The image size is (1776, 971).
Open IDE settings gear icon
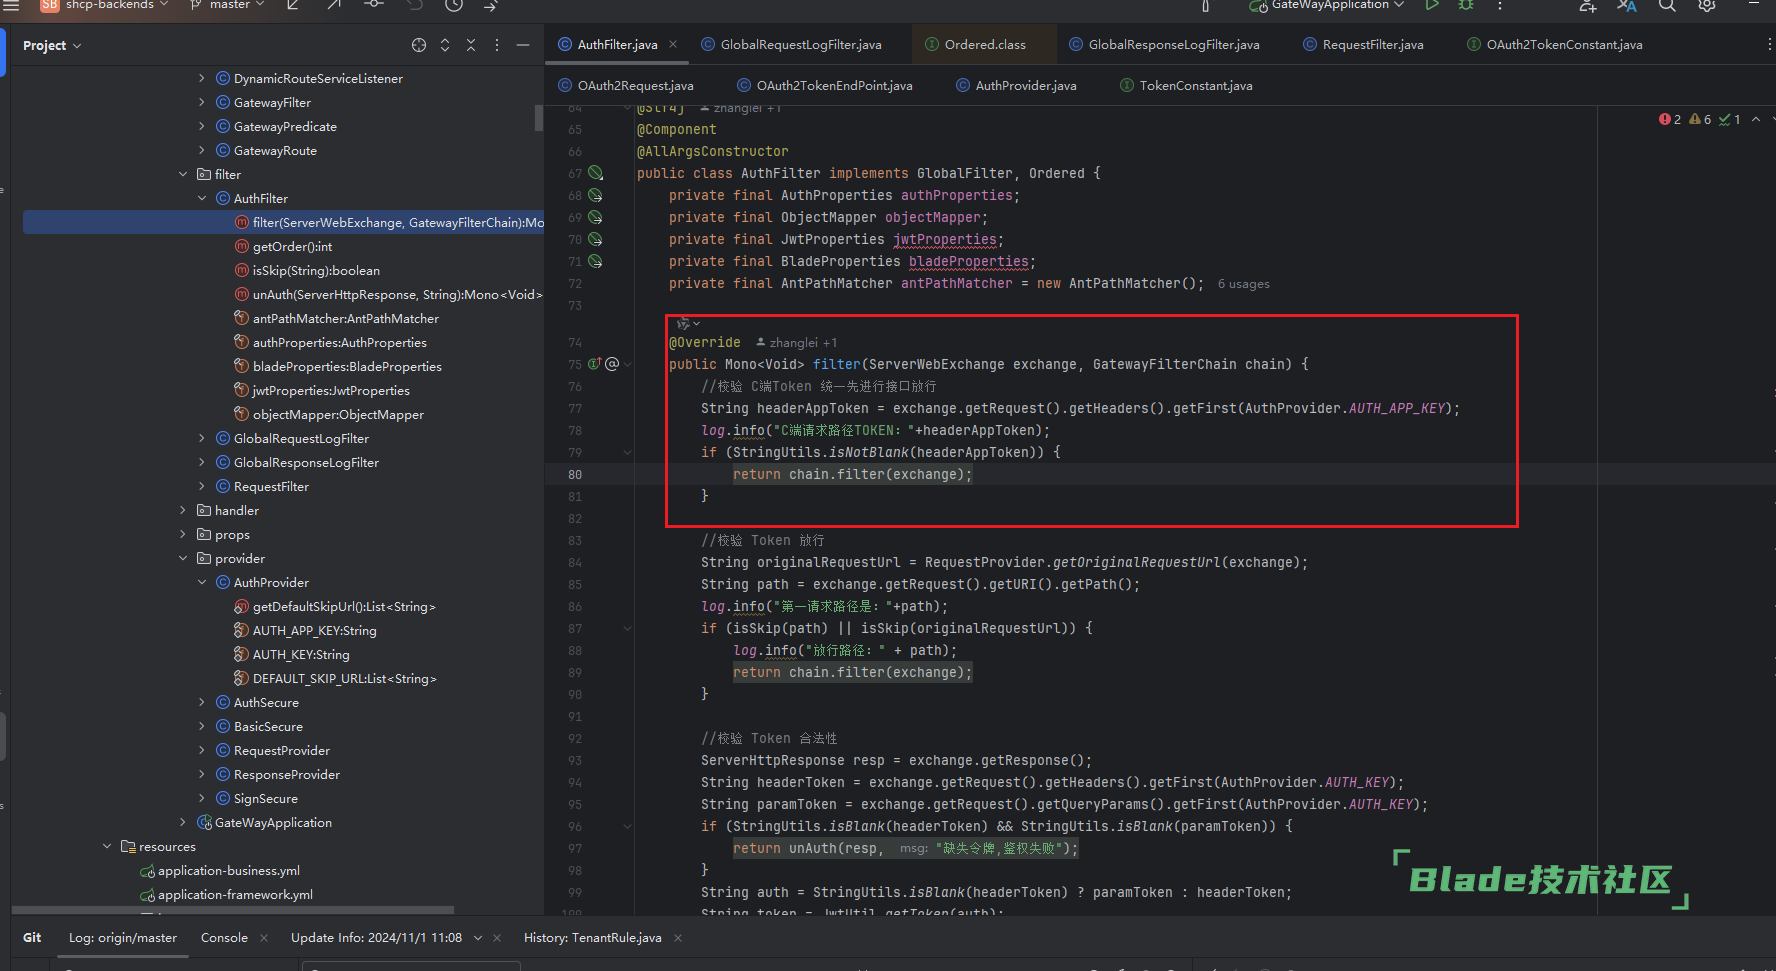[x=1707, y=5]
